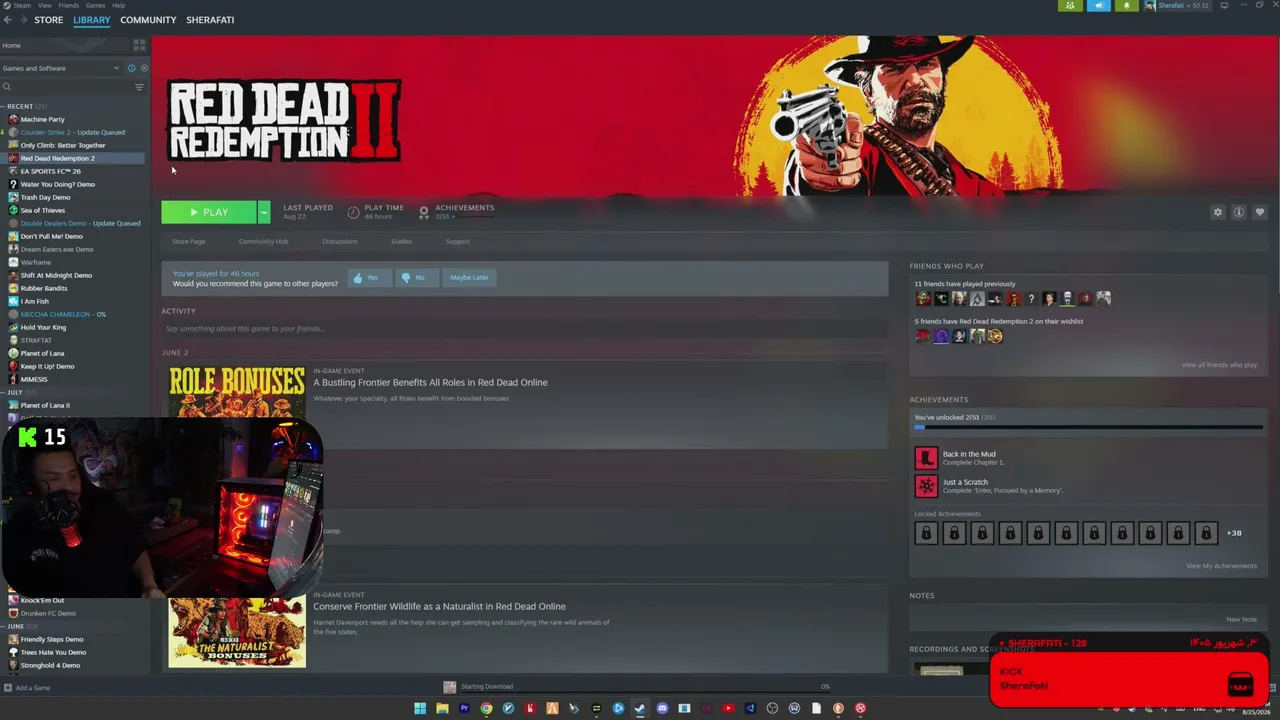Open Adobe Premiere Pro from the taskbar
Viewport: 1280px width, 720px height.
coord(464,709)
